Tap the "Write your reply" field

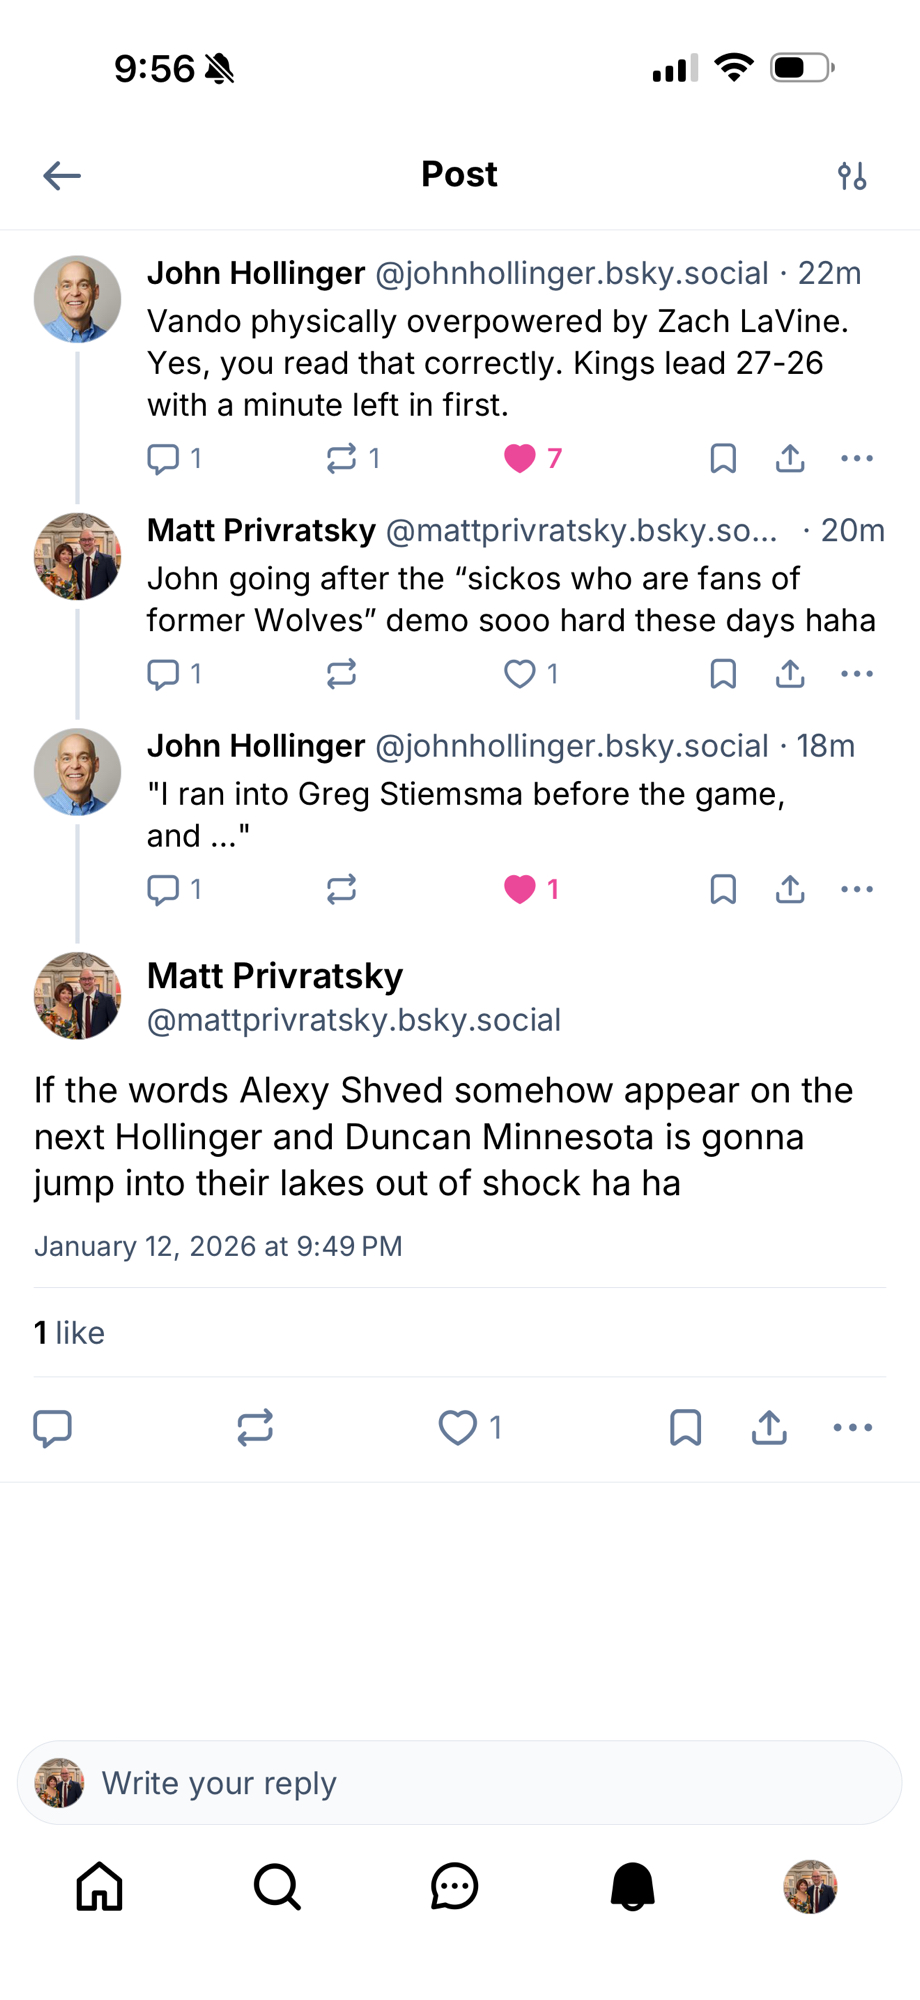460,1783
